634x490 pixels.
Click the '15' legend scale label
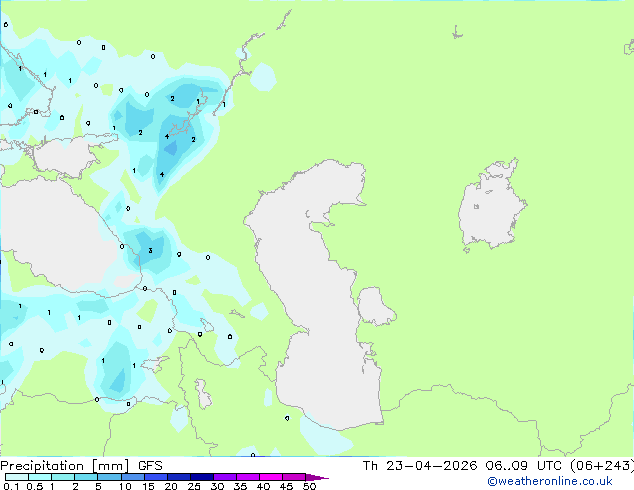[x=148, y=486]
